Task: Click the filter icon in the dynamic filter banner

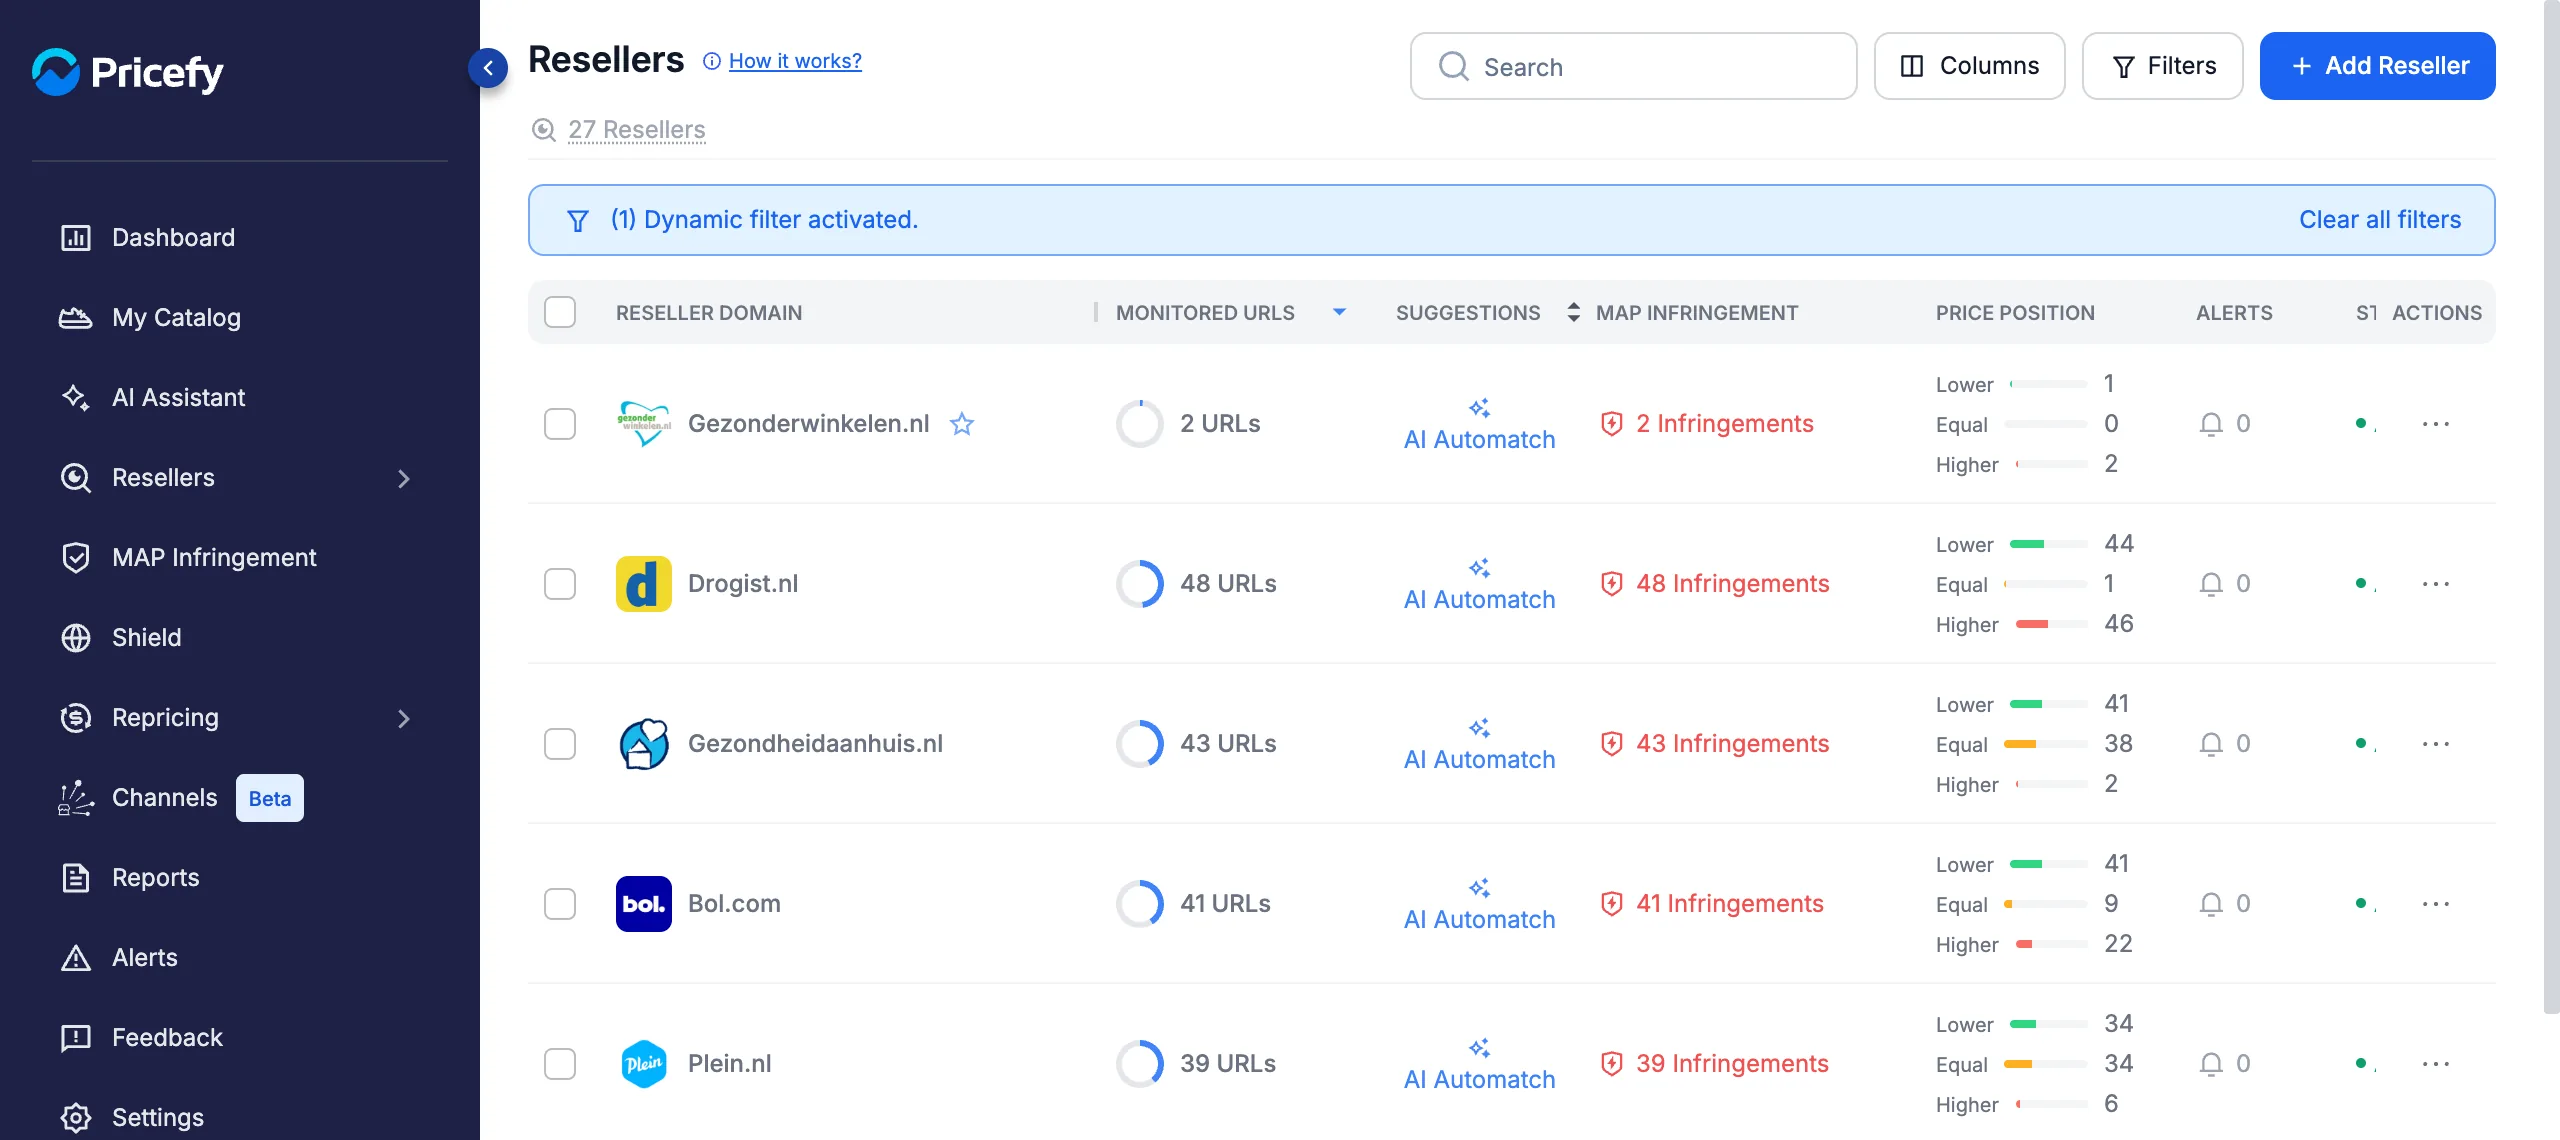Action: pyautogui.click(x=578, y=221)
